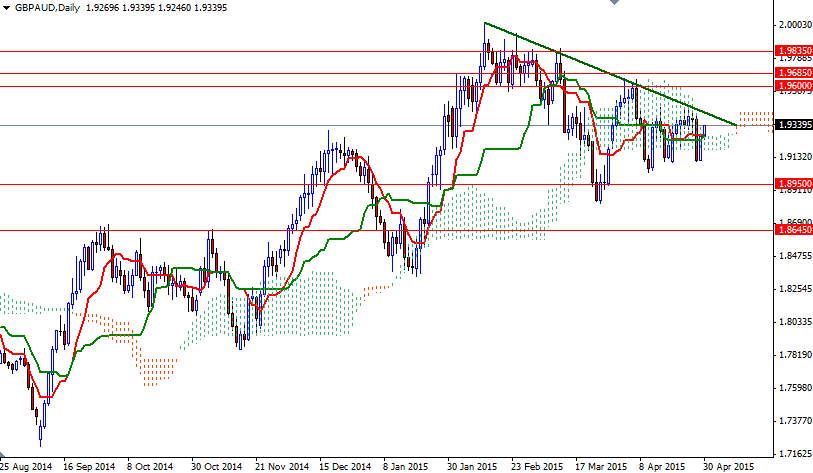Click the 15 Dec 2014 date label
The height and width of the screenshot is (473, 813).
pos(345,467)
